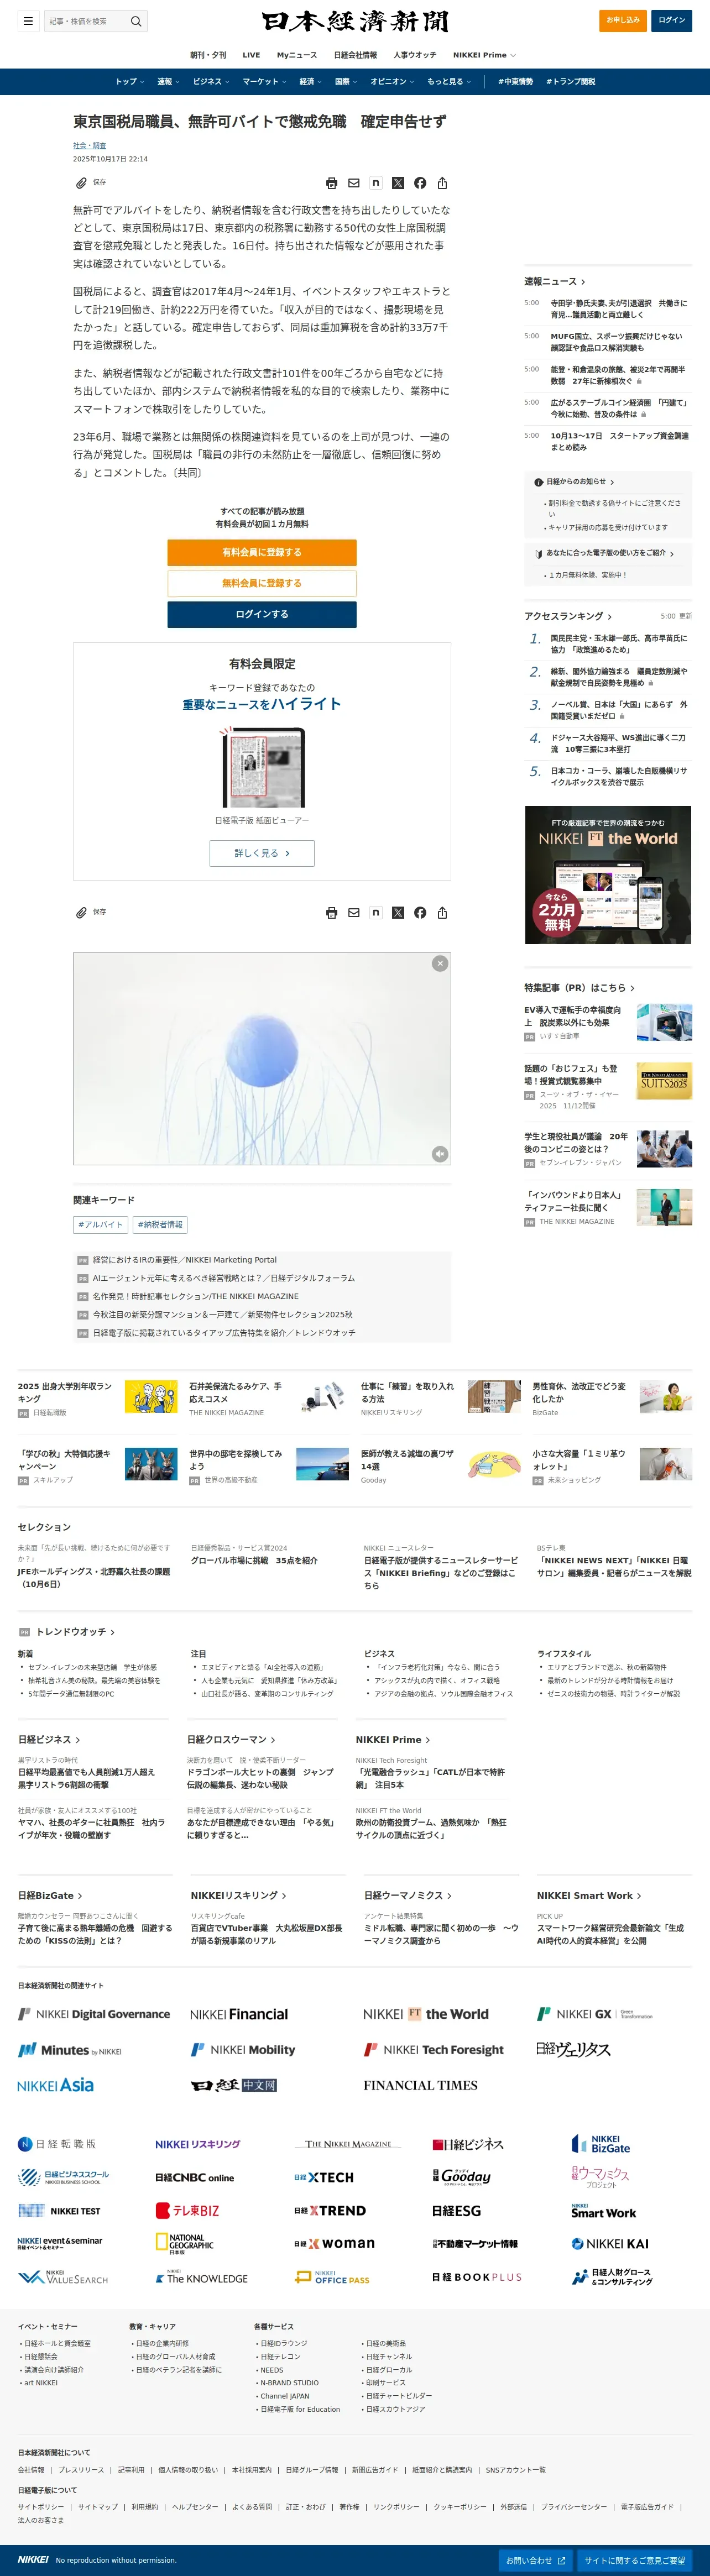Click the NIKKEI FT the World ad banner
710x2576 pixels.
[x=608, y=875]
